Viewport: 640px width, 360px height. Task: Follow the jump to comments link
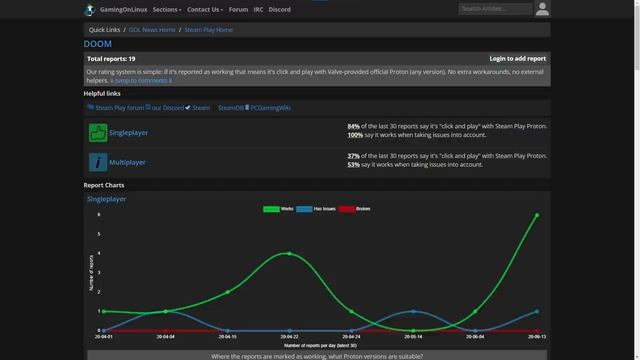[x=141, y=81]
